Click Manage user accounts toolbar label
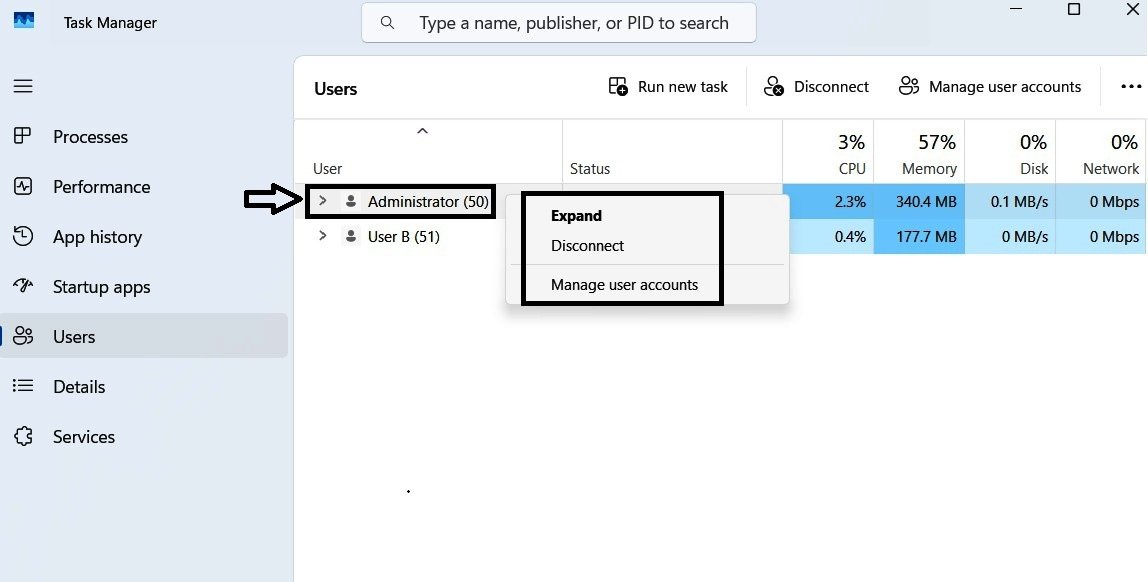Image resolution: width=1148 pixels, height=582 pixels. [1004, 87]
